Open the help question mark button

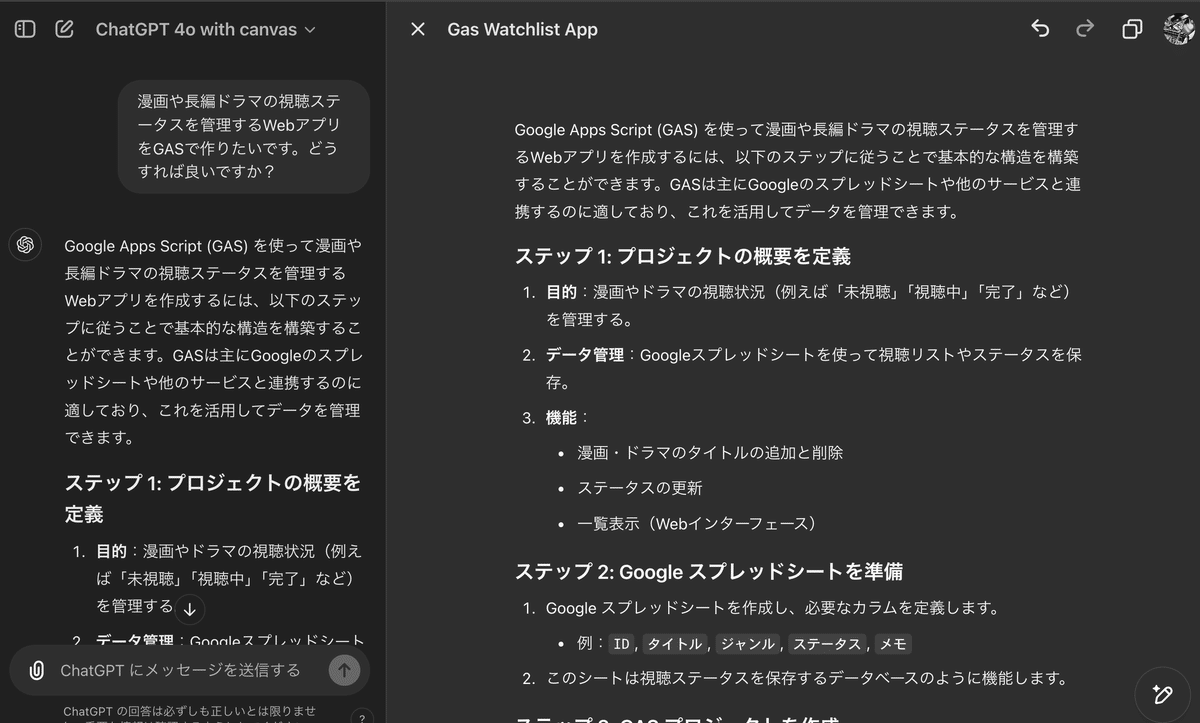pos(361,716)
